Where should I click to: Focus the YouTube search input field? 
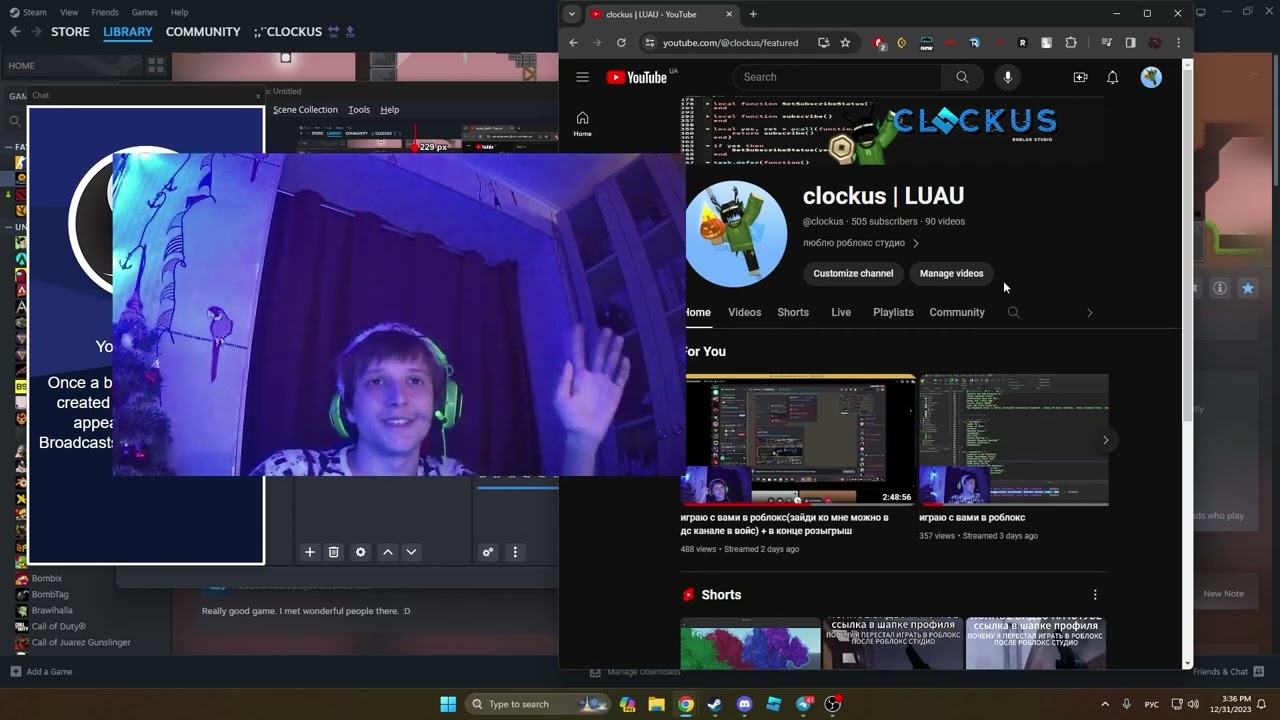click(837, 77)
